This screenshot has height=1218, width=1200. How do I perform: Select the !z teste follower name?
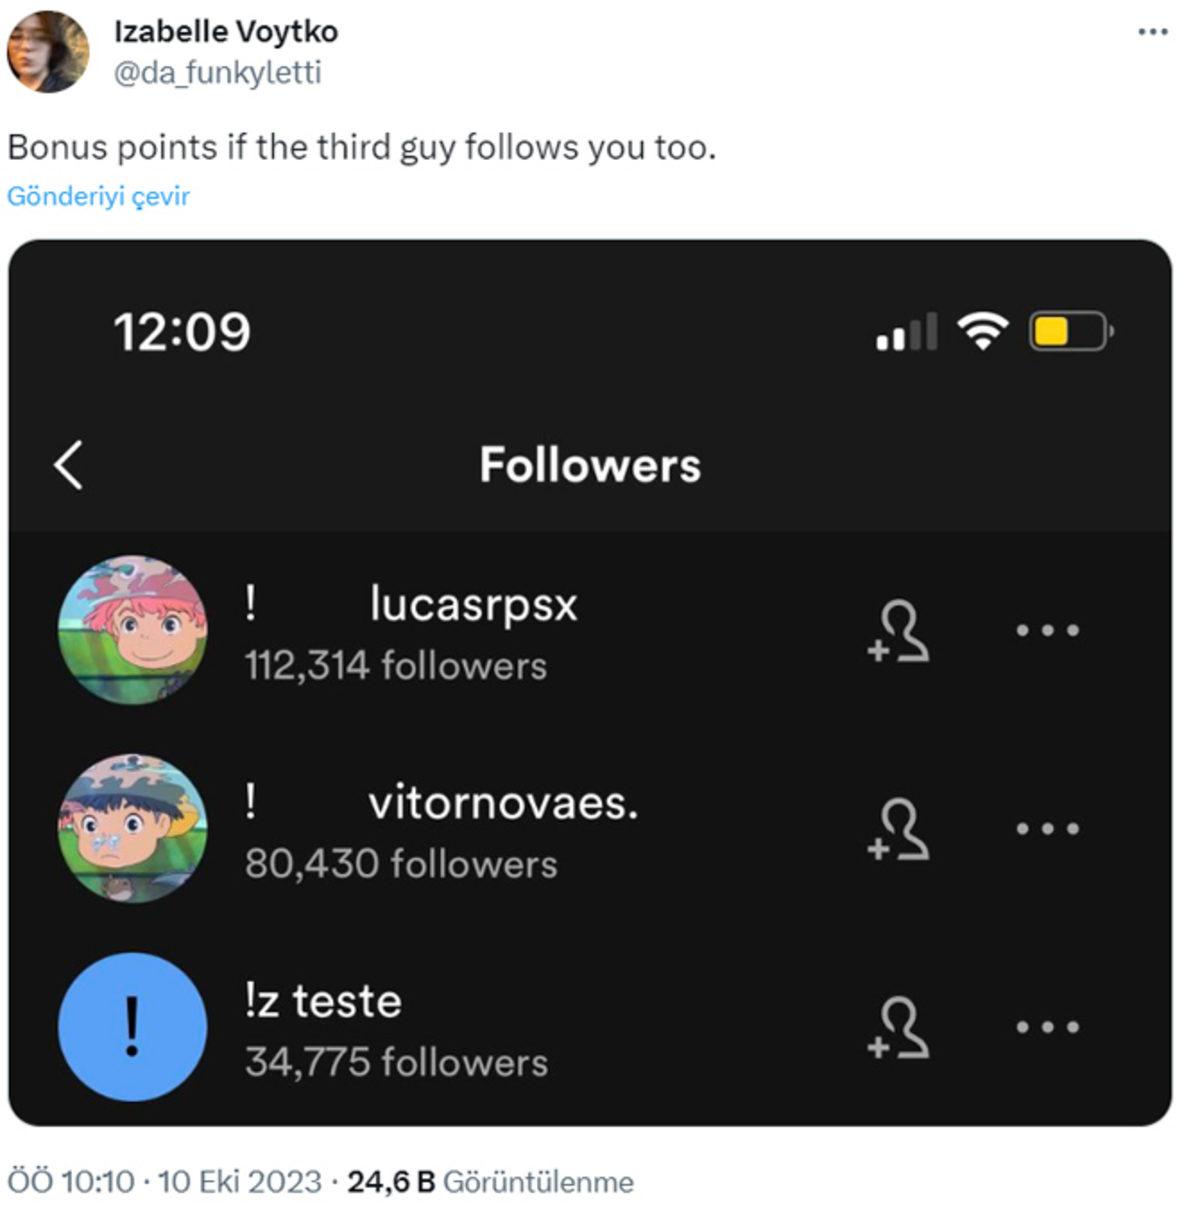tap(323, 1001)
